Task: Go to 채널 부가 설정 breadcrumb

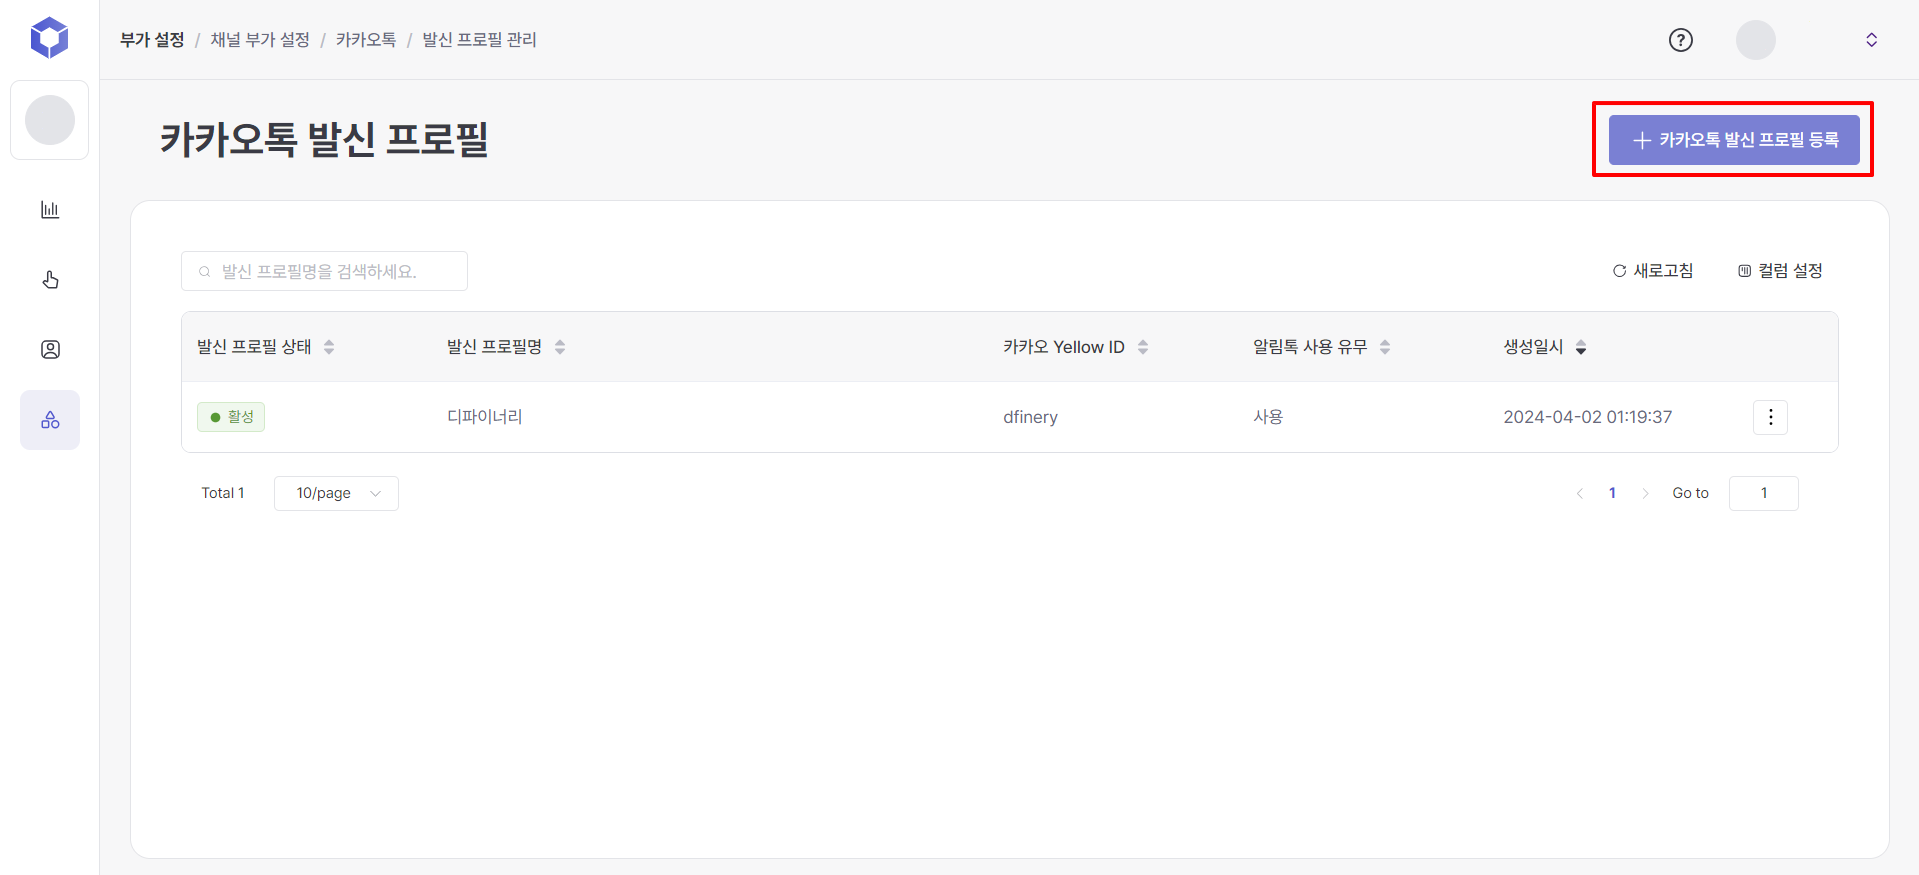Action: [x=260, y=40]
